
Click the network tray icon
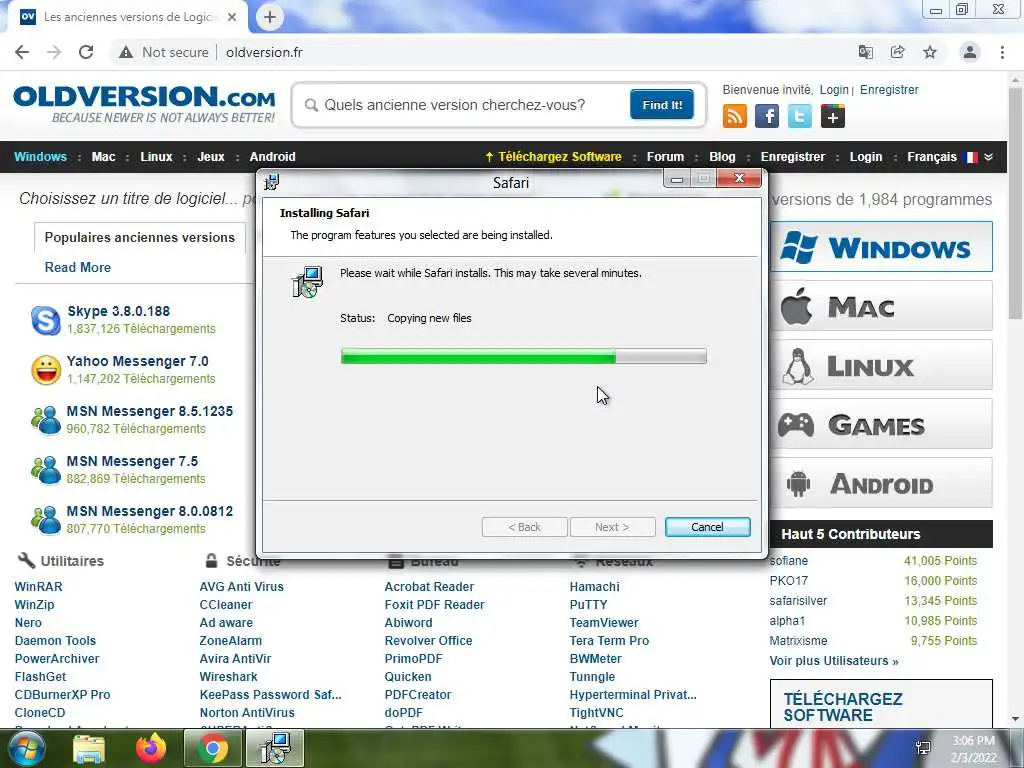coord(923,749)
